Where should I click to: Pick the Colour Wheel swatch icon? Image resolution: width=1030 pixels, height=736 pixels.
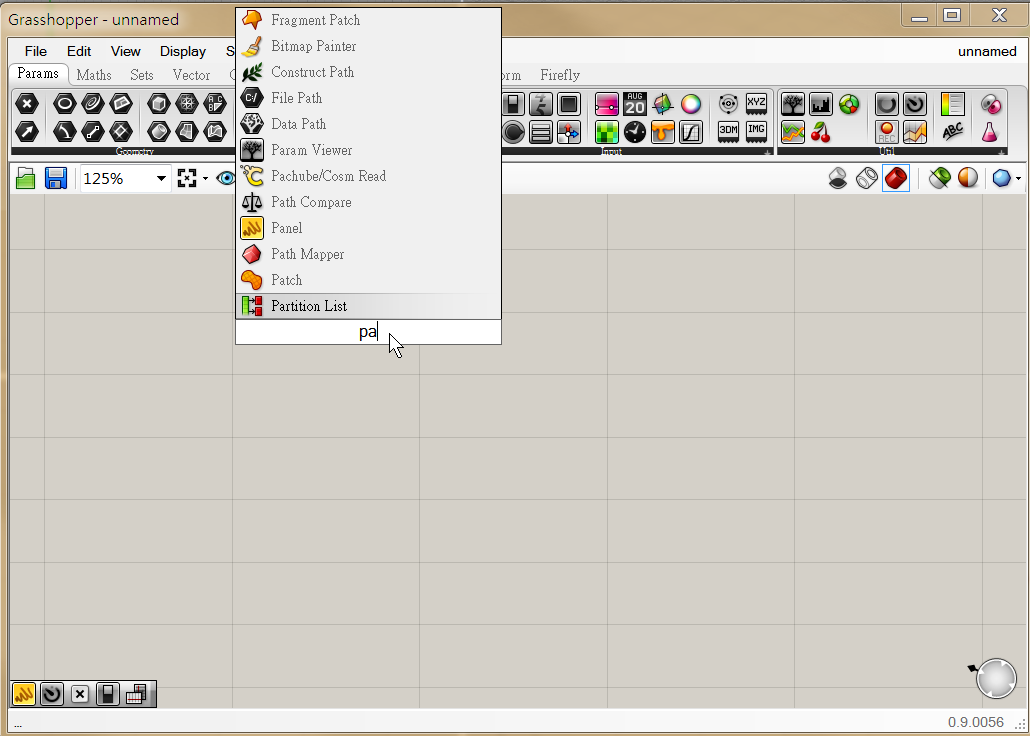[x=691, y=104]
